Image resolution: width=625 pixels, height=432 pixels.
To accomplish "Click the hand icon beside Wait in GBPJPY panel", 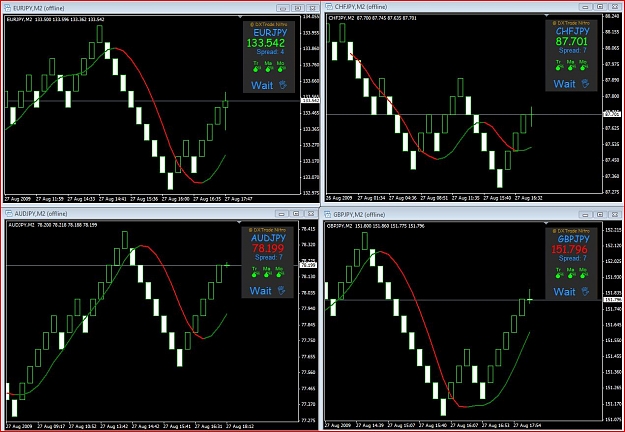I will click(585, 291).
